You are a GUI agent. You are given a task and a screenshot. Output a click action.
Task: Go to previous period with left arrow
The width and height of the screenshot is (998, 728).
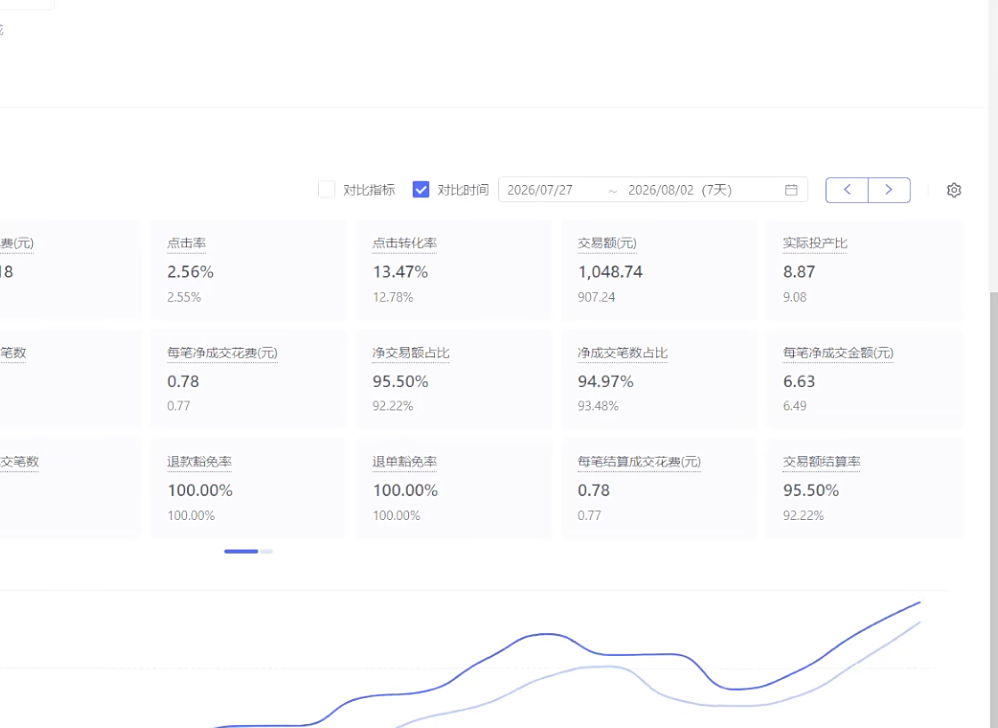pyautogui.click(x=847, y=190)
